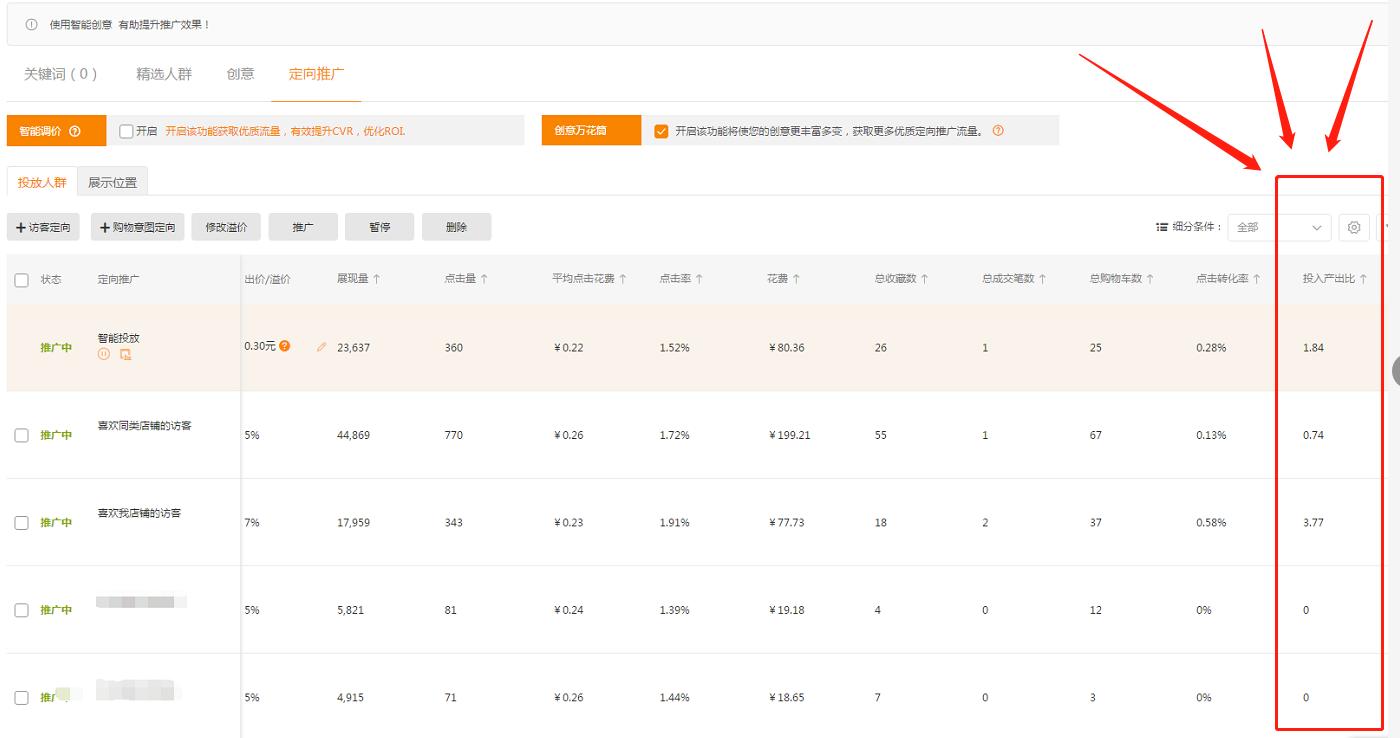This screenshot has height=738, width=1400.
Task: Click the 44,869 impressions cell
Action: point(353,435)
